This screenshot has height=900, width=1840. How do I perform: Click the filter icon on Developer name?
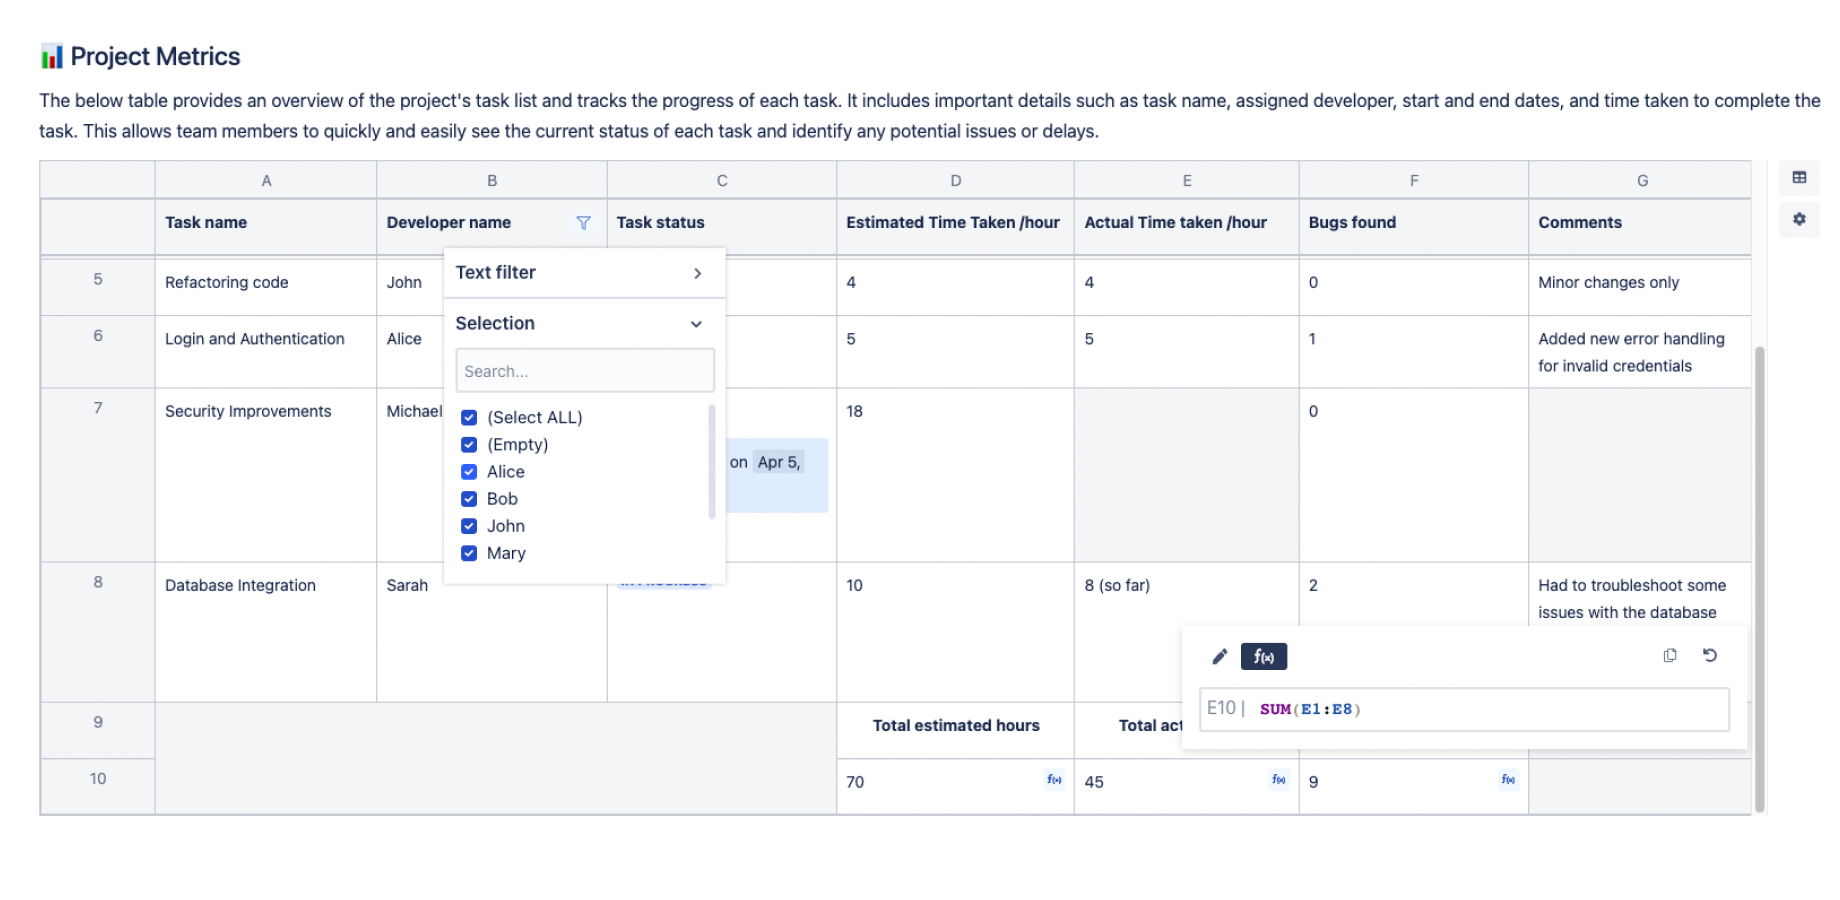[583, 223]
